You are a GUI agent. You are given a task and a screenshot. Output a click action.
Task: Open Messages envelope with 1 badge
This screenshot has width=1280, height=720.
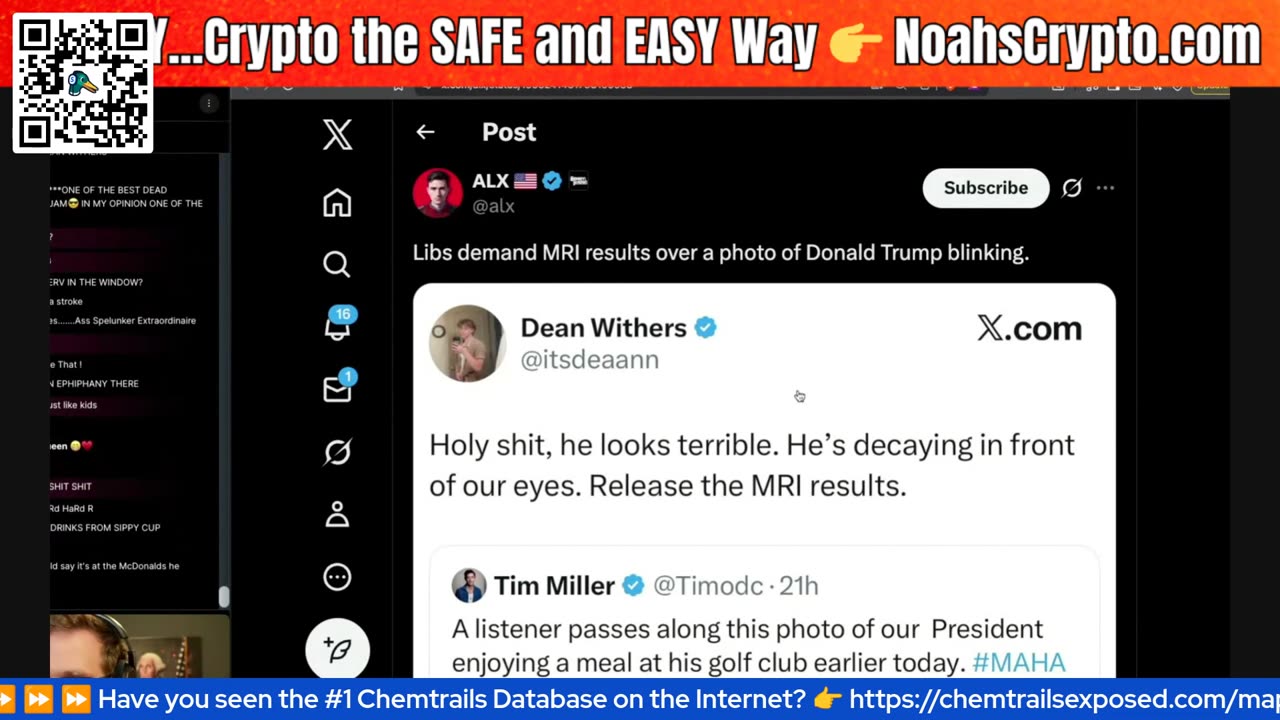338,387
